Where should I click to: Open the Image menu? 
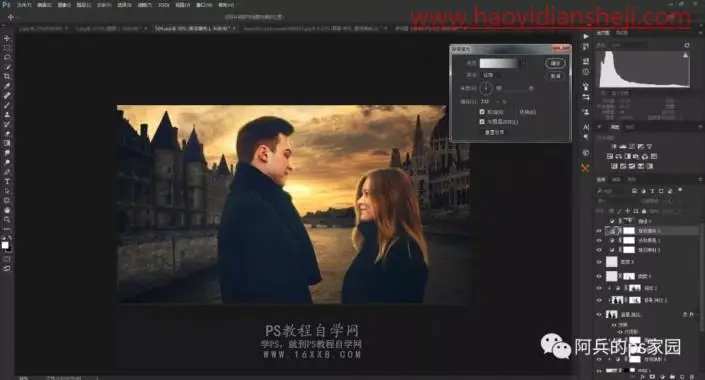64,5
